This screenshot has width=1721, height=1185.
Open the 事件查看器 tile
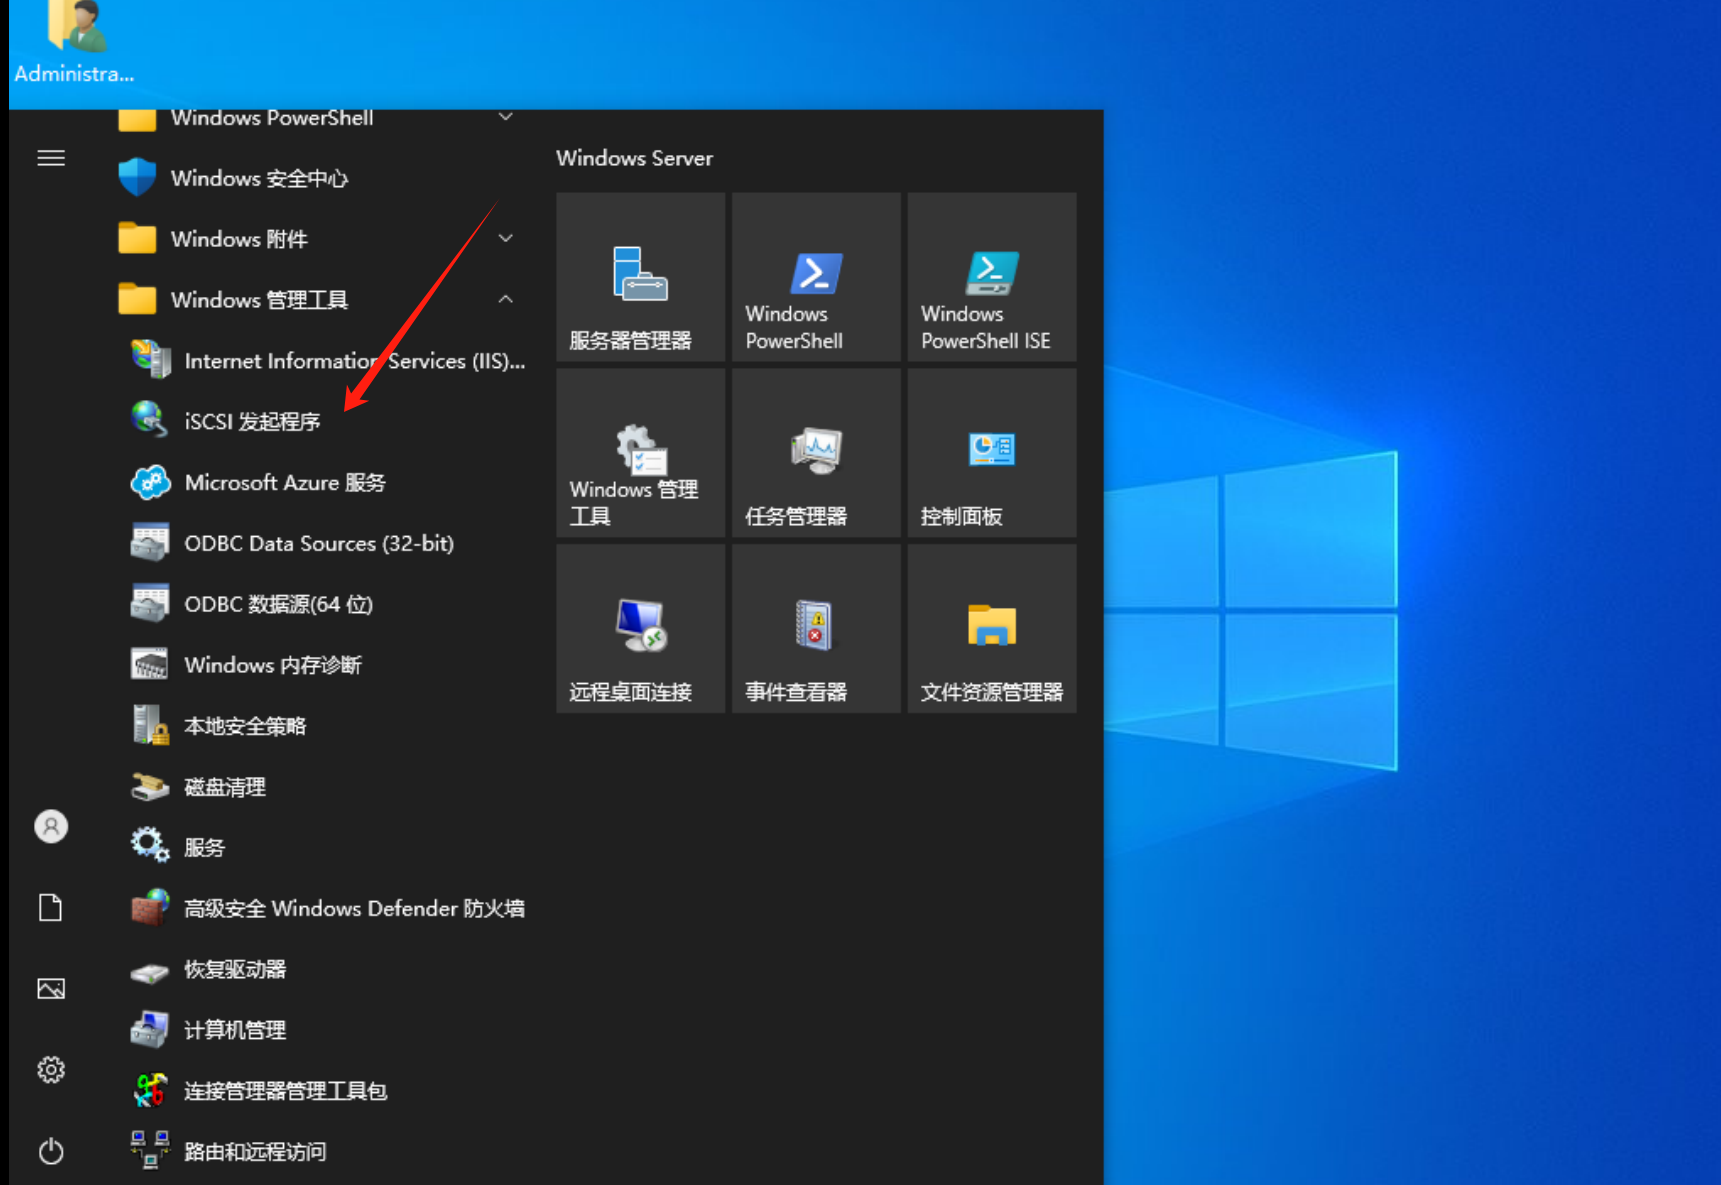click(816, 629)
